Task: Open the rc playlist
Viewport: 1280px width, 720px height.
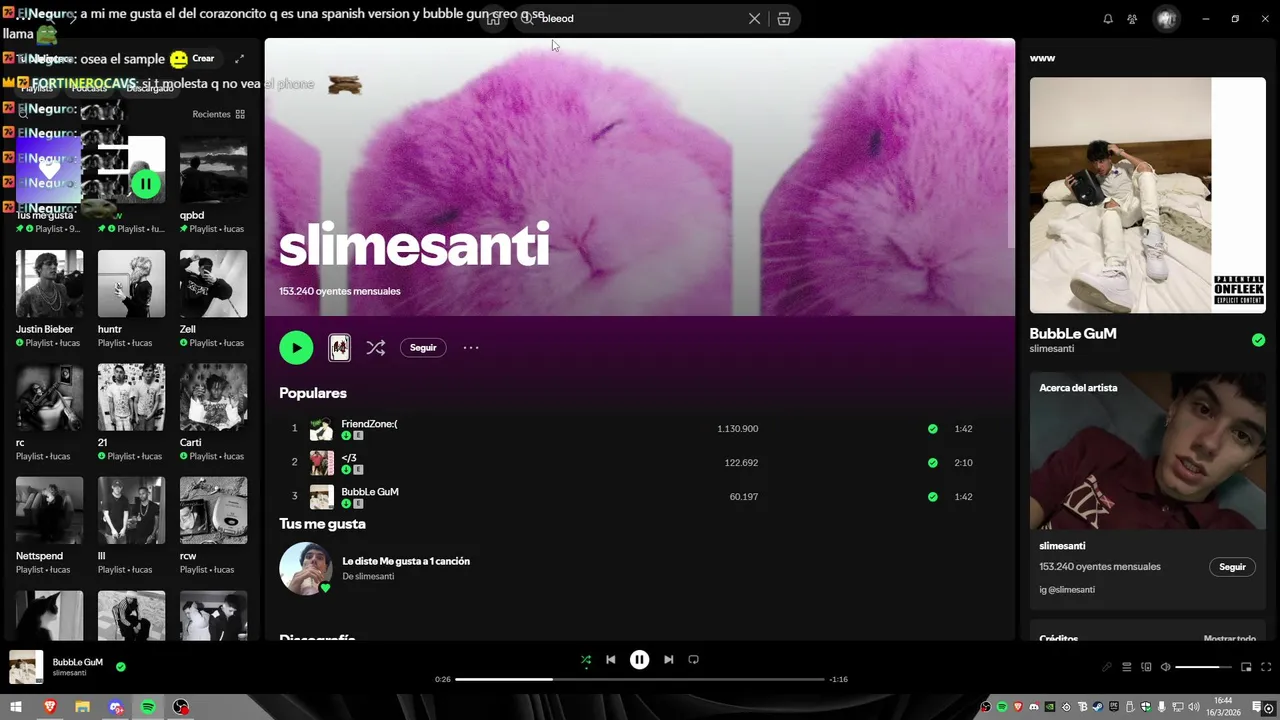Action: click(49, 411)
